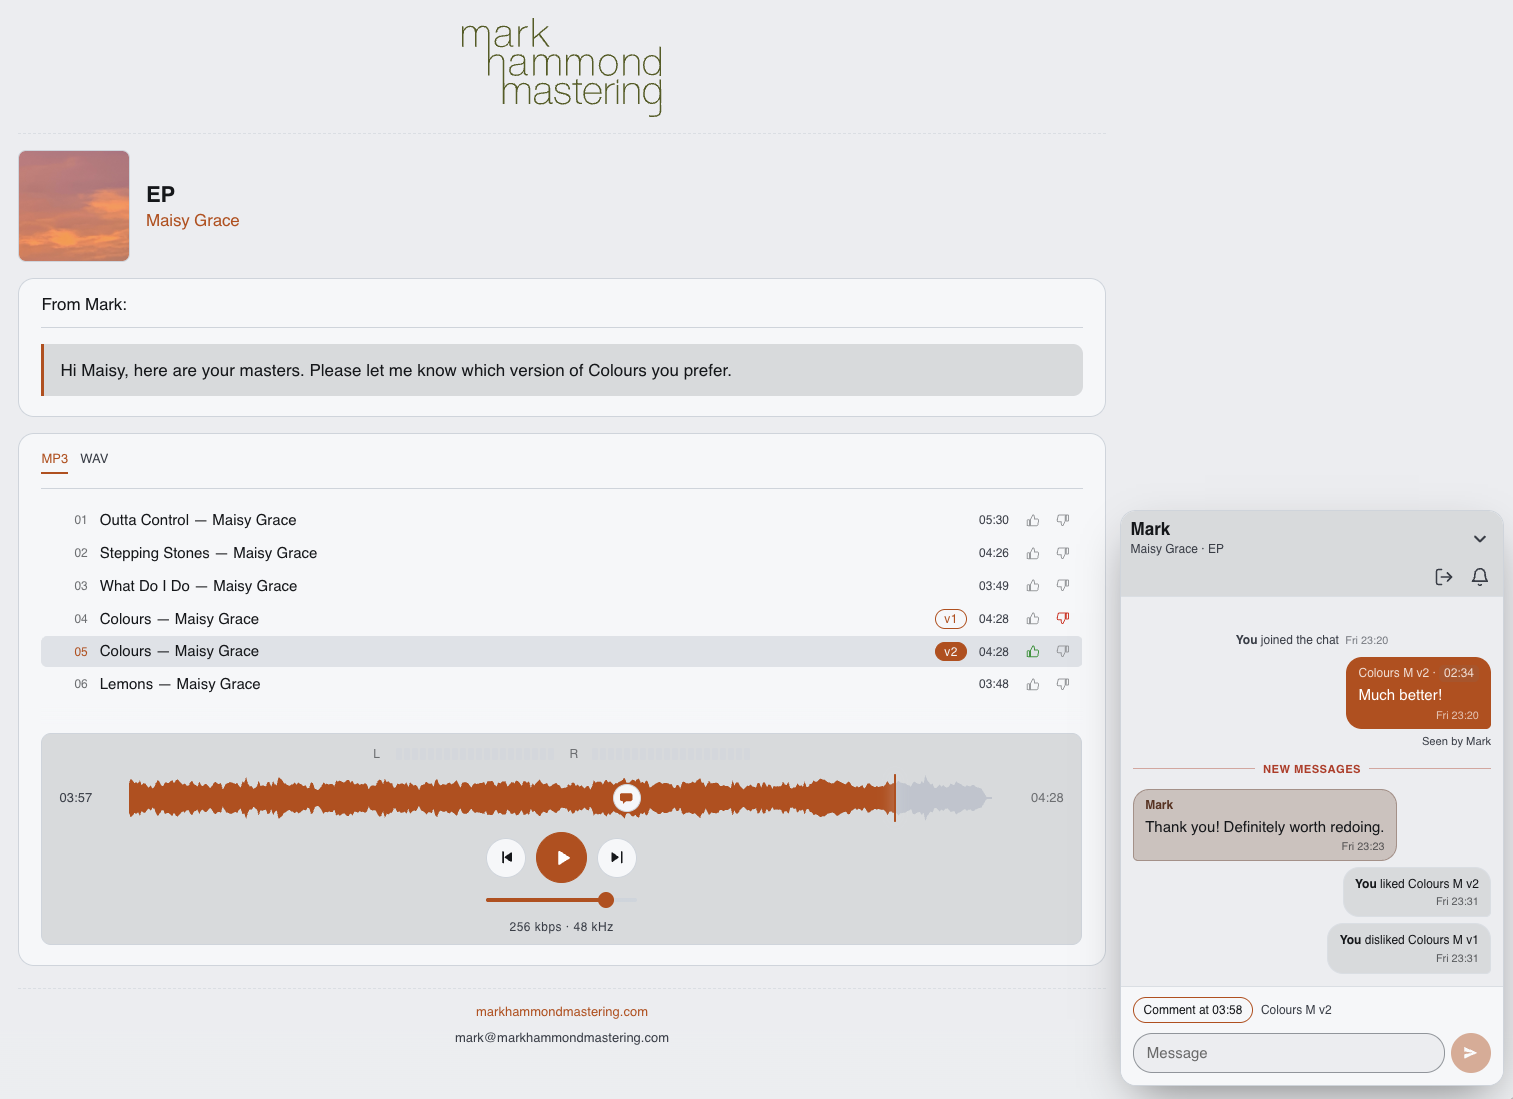The image size is (1513, 1099).
Task: Select track 01 Outta Control
Action: 561,520
